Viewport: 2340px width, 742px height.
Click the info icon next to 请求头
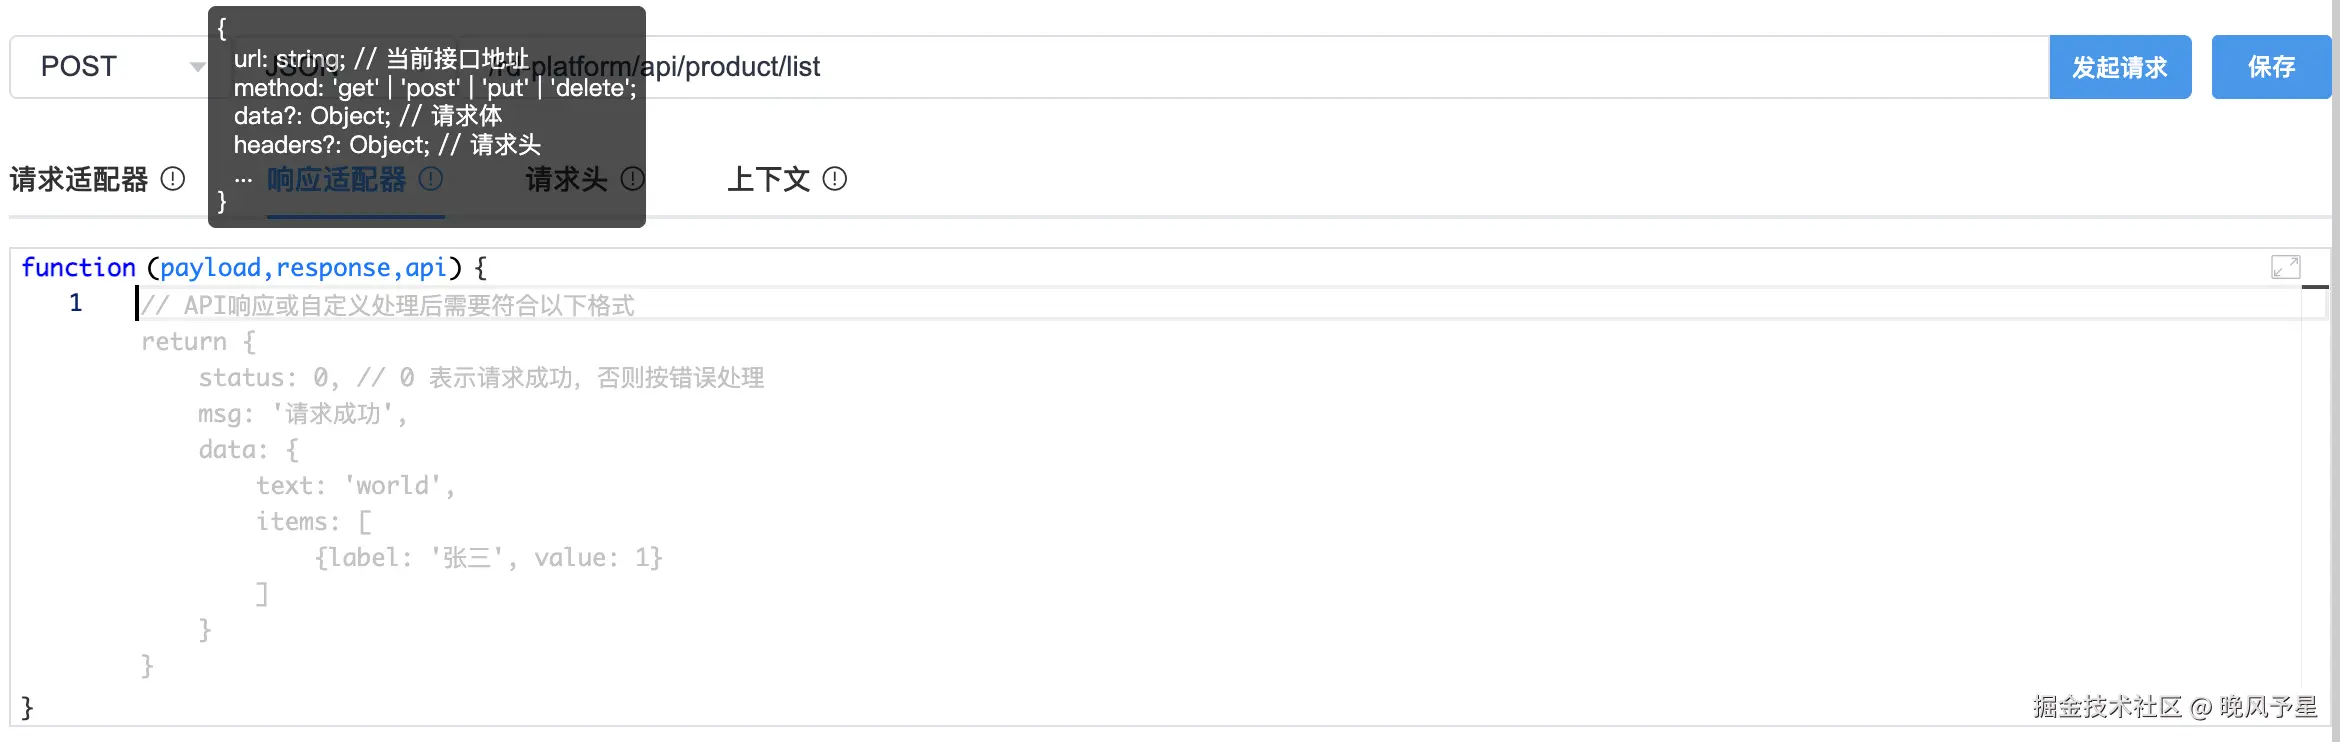pyautogui.click(x=633, y=179)
